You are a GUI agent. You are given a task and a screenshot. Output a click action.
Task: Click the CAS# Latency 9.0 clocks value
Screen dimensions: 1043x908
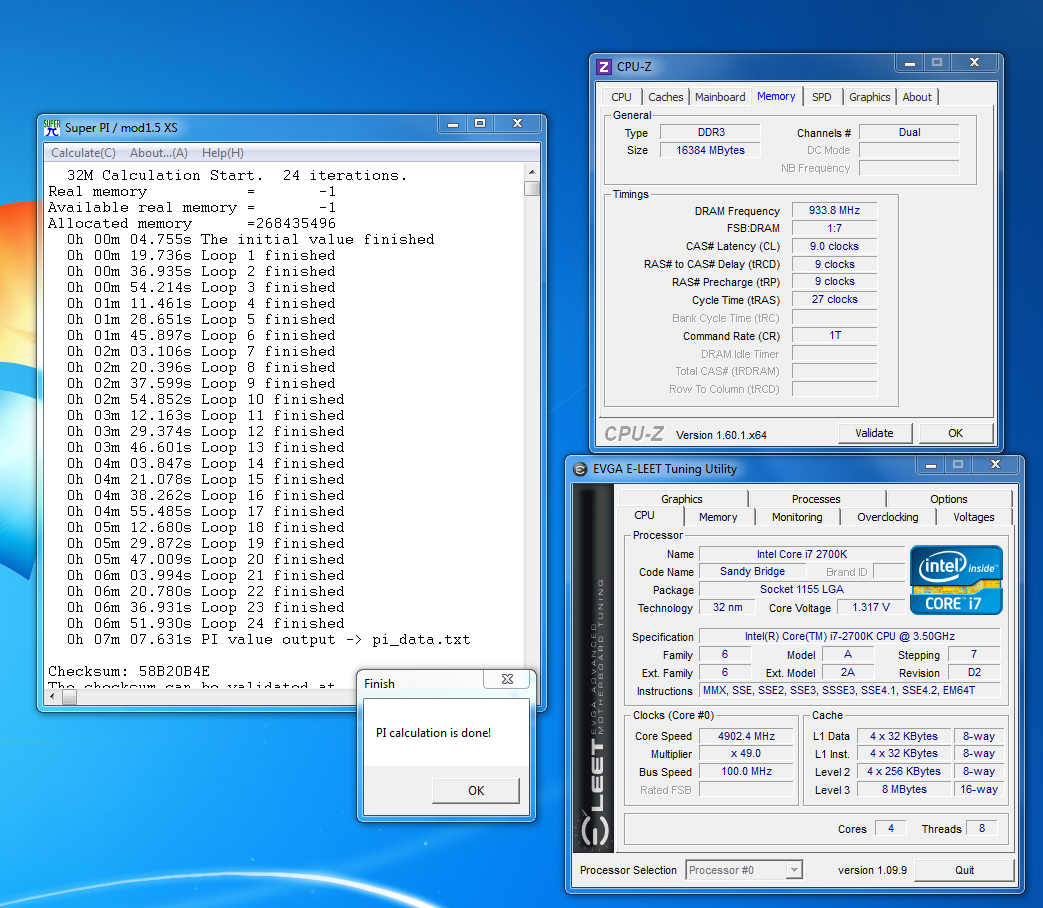coord(834,246)
